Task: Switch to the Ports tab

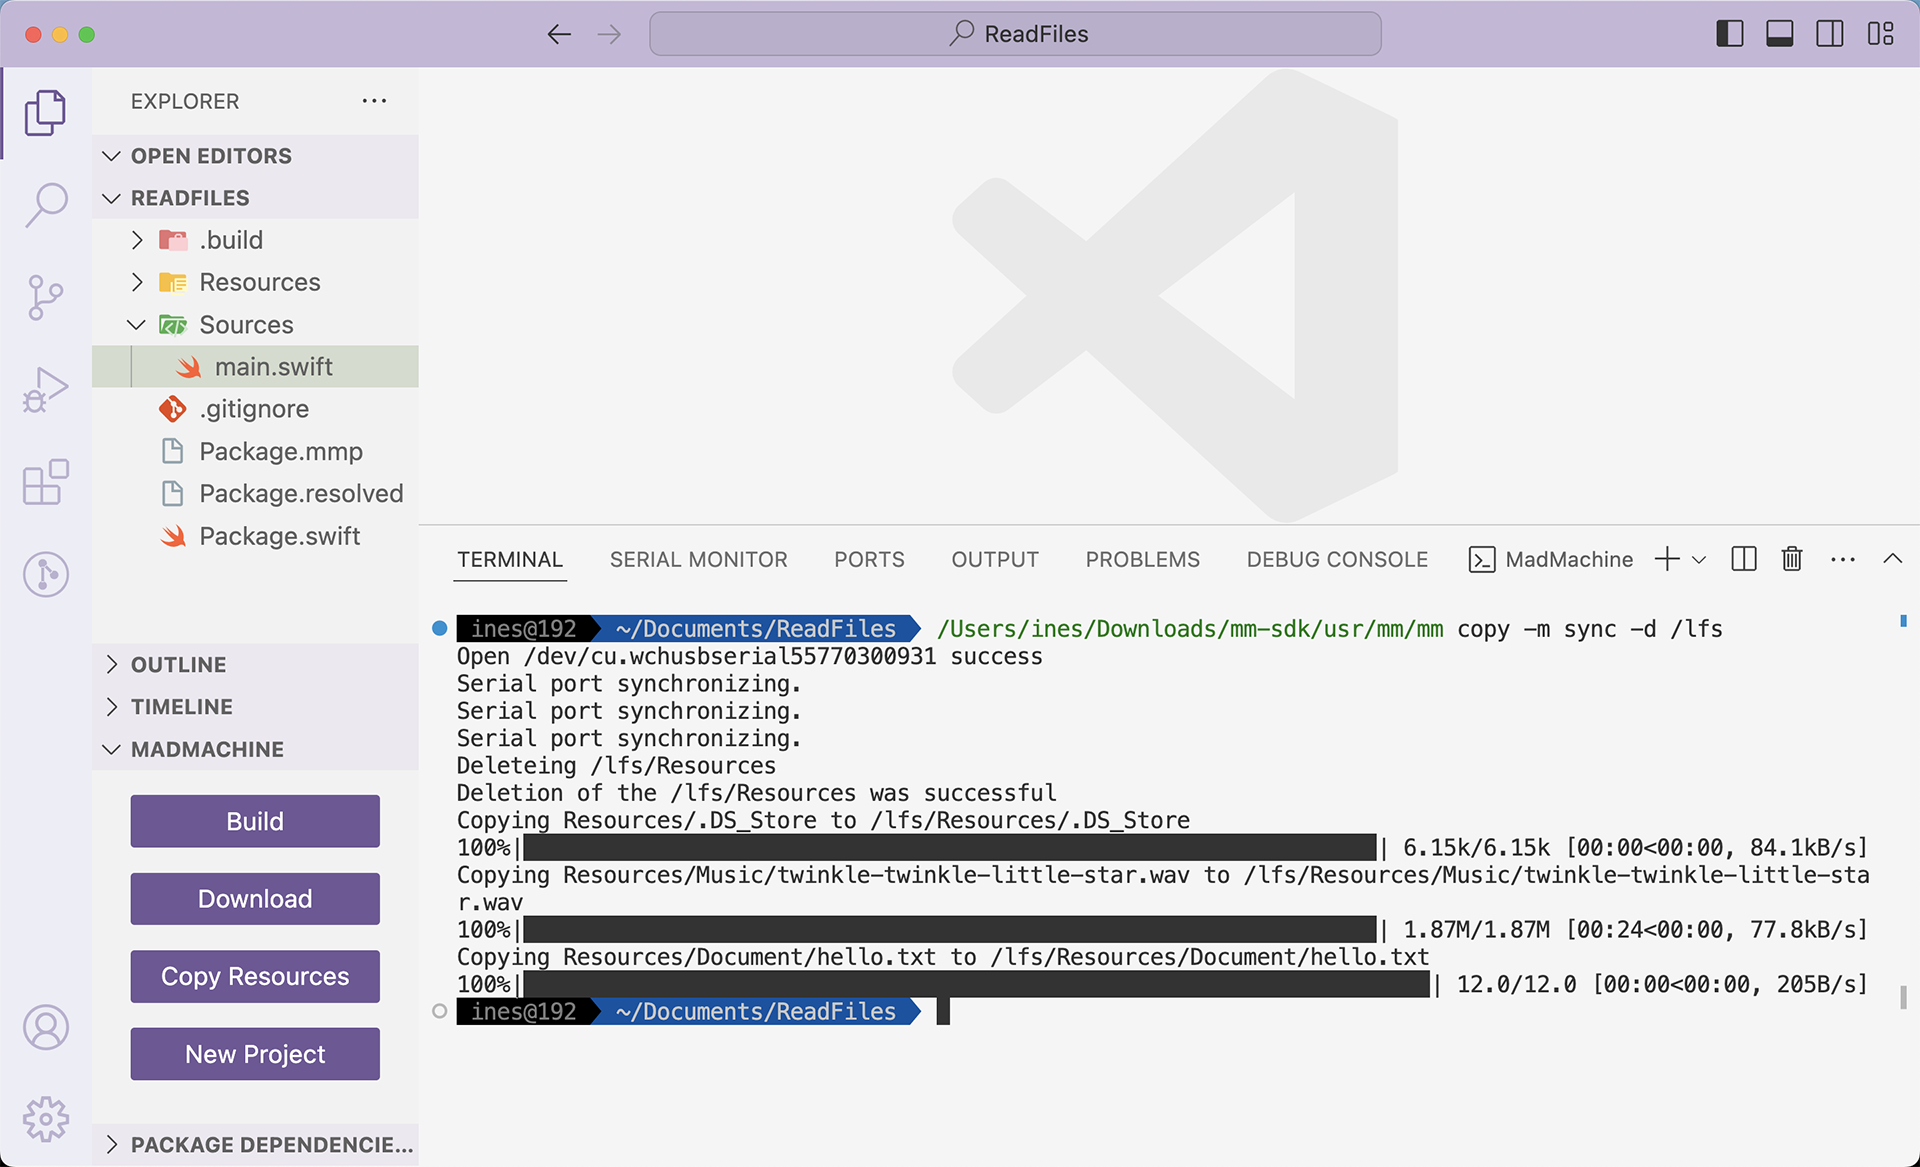Action: (x=869, y=560)
